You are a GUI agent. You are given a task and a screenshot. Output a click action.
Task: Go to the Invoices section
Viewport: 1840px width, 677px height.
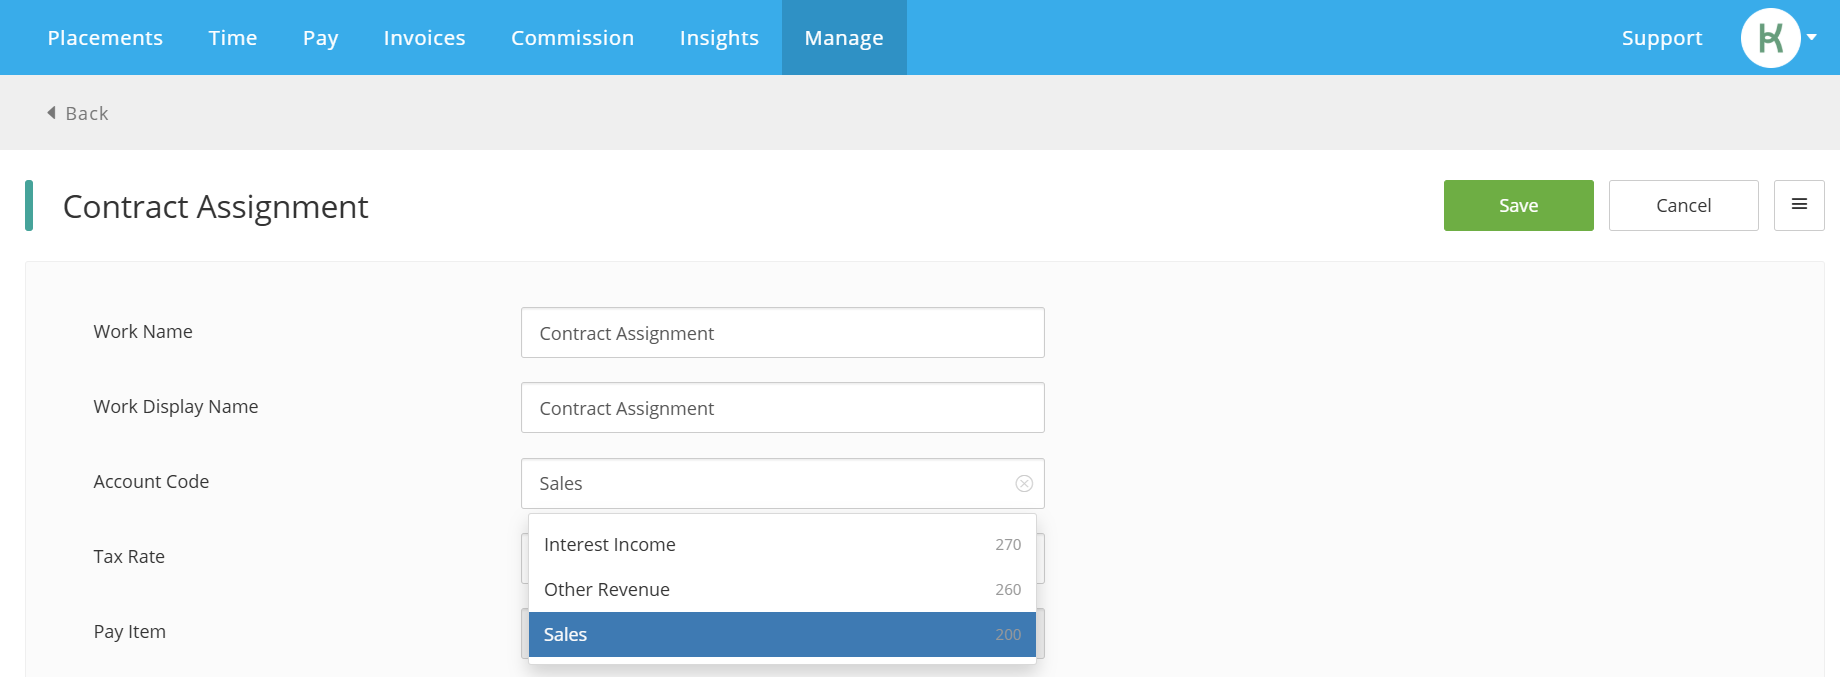point(425,38)
